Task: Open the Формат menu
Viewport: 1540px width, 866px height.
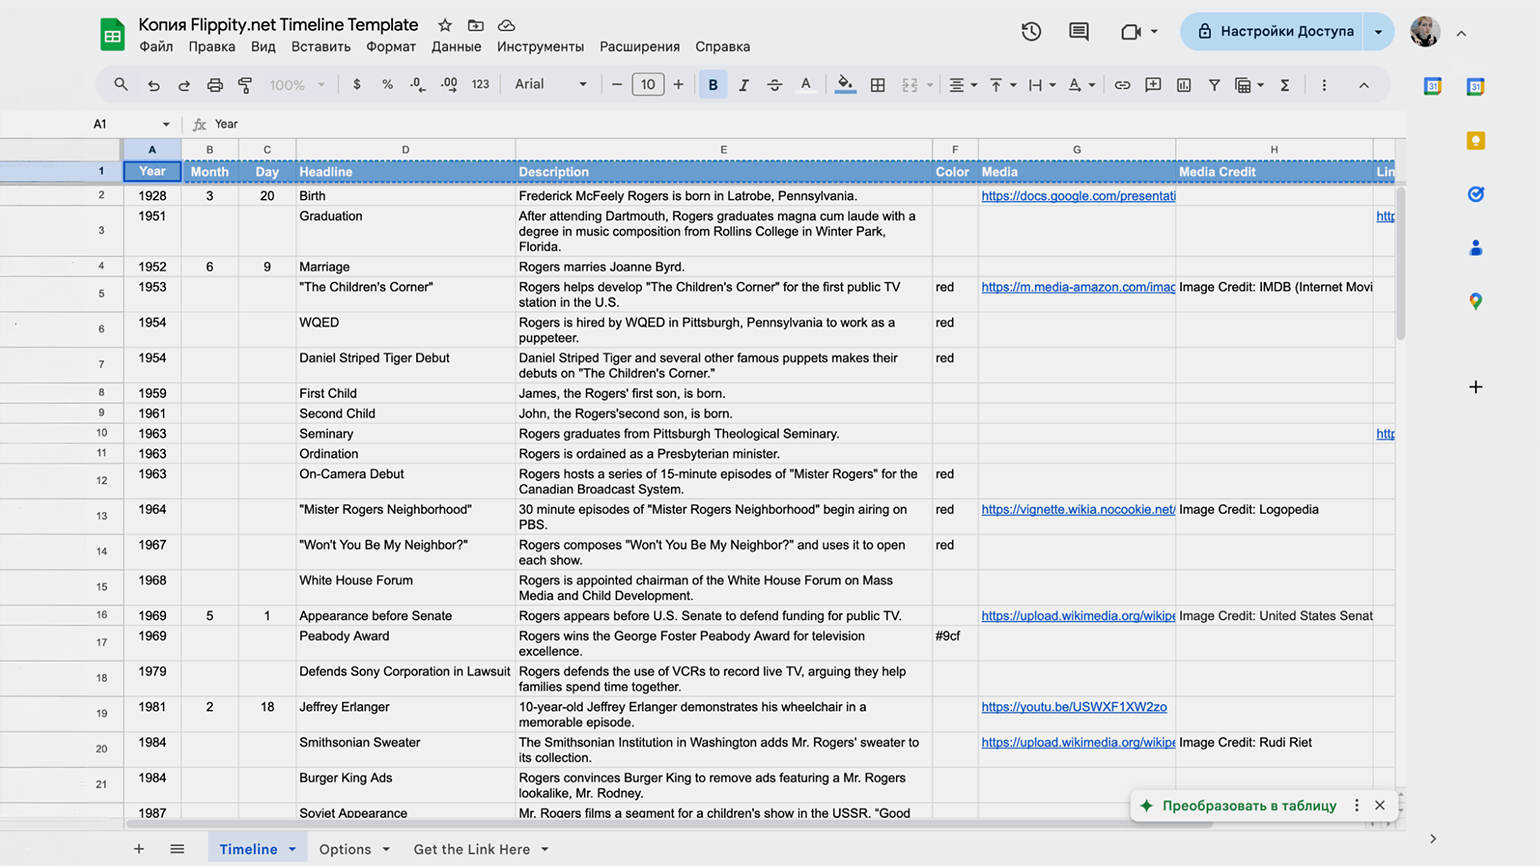Action: [x=391, y=47]
